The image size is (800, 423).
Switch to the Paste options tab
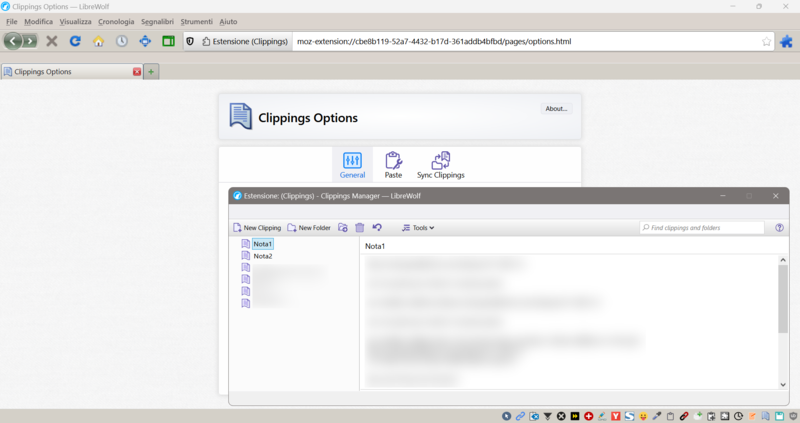393,164
